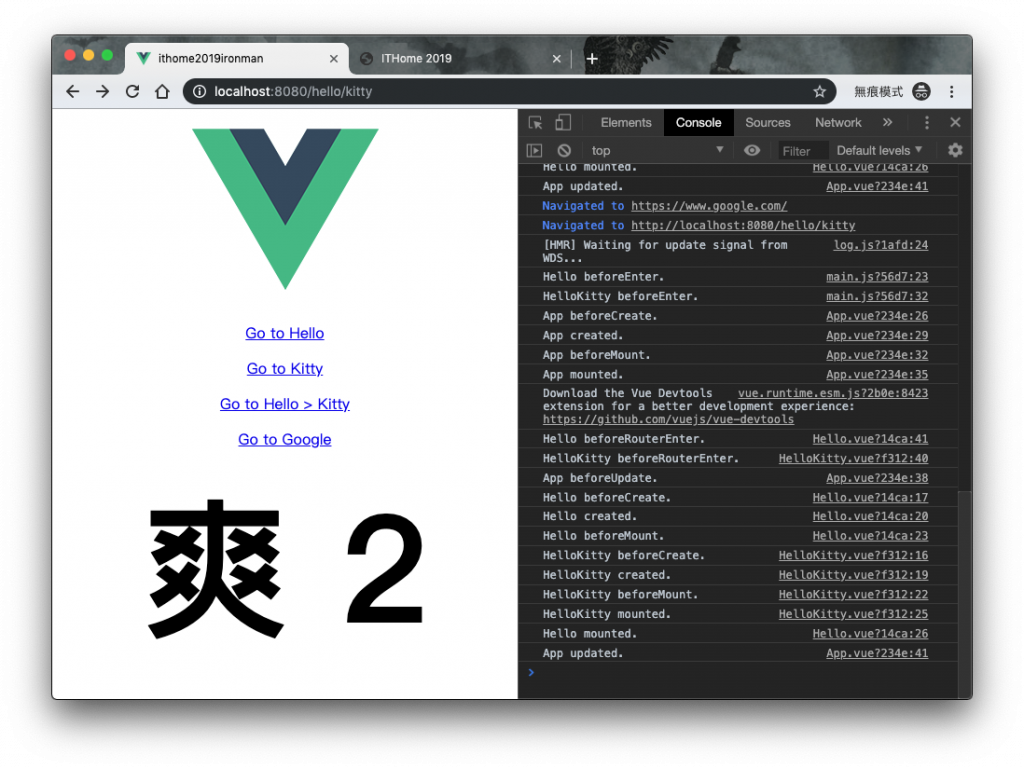1024x768 pixels.
Task: Click the Go to Hello link
Action: click(285, 333)
